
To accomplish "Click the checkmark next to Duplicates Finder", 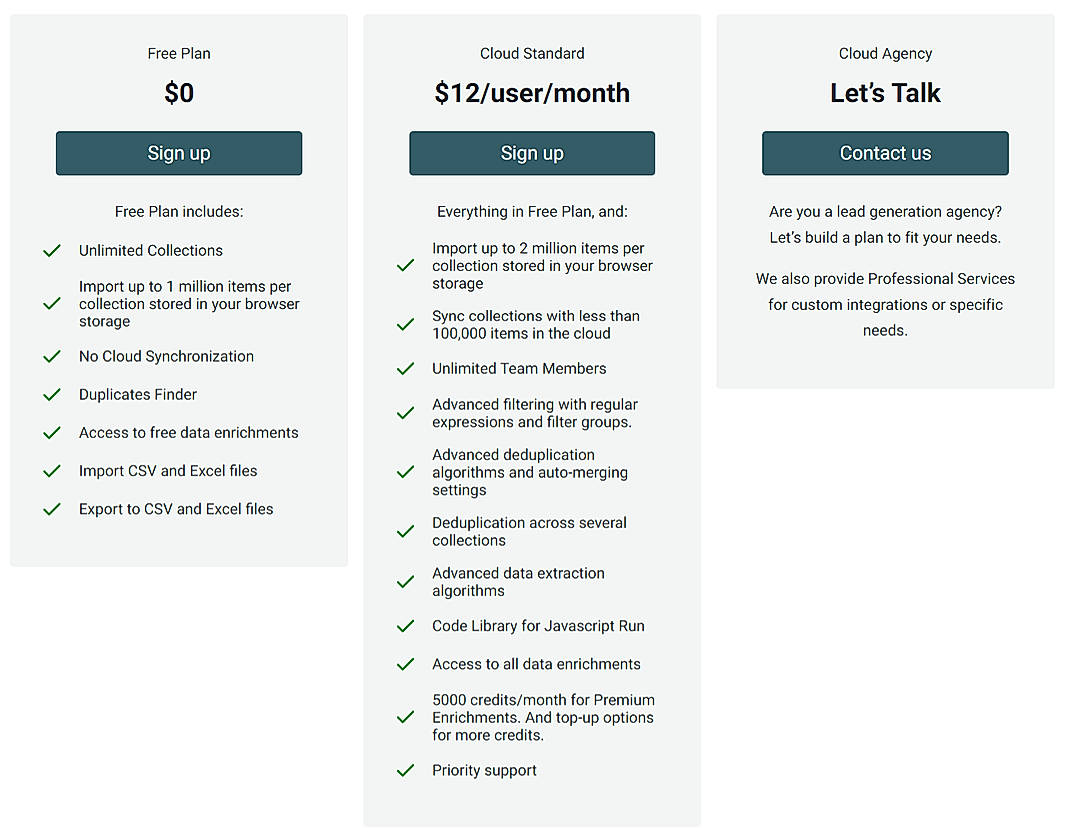I will point(52,394).
